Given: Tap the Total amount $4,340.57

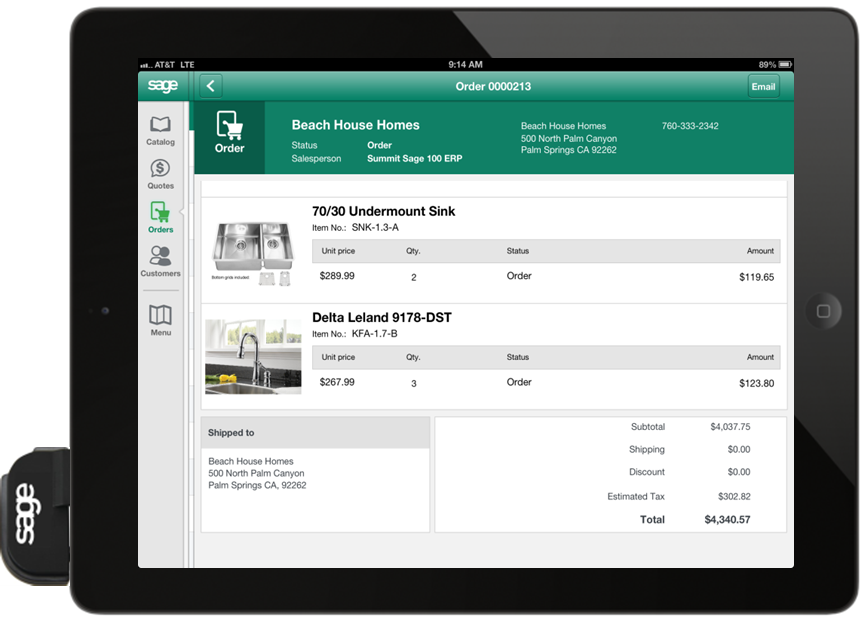Looking at the screenshot, I should (727, 520).
